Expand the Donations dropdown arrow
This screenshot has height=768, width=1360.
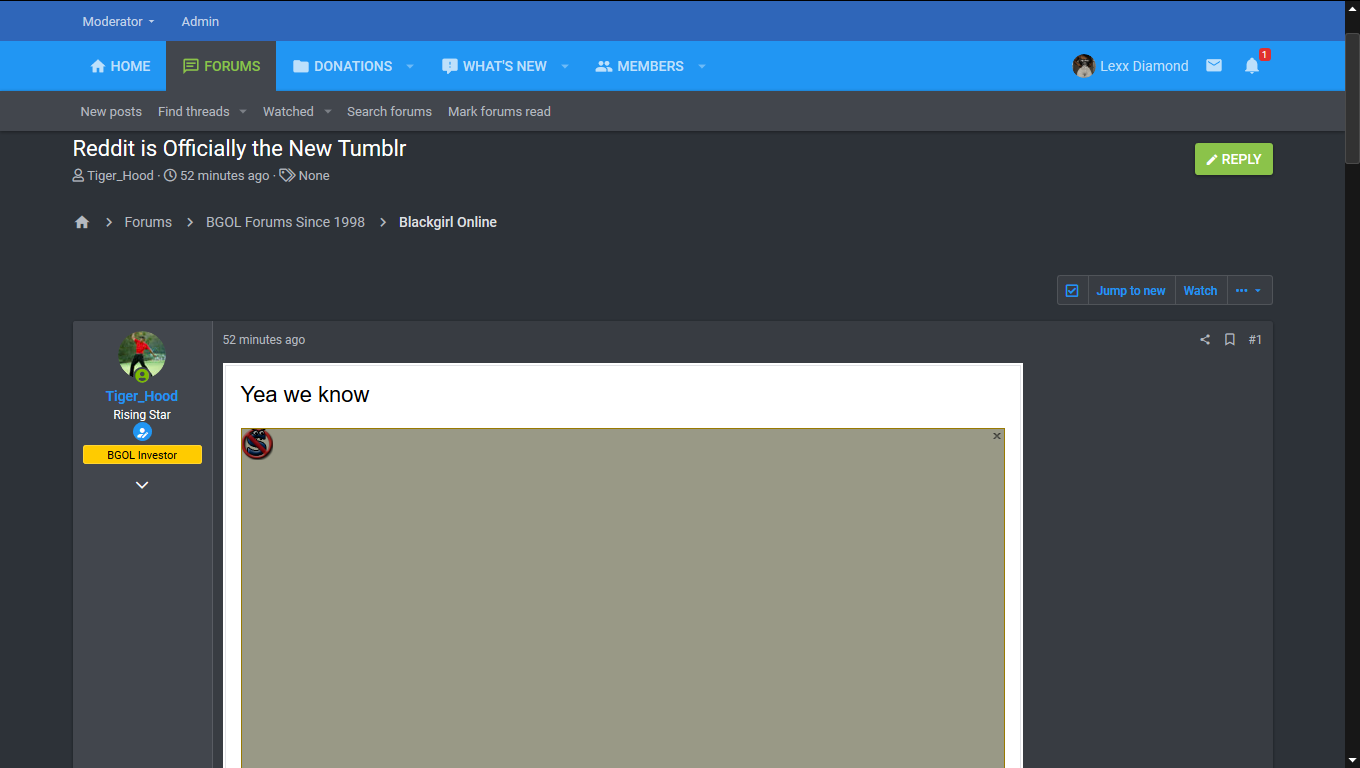tap(409, 66)
